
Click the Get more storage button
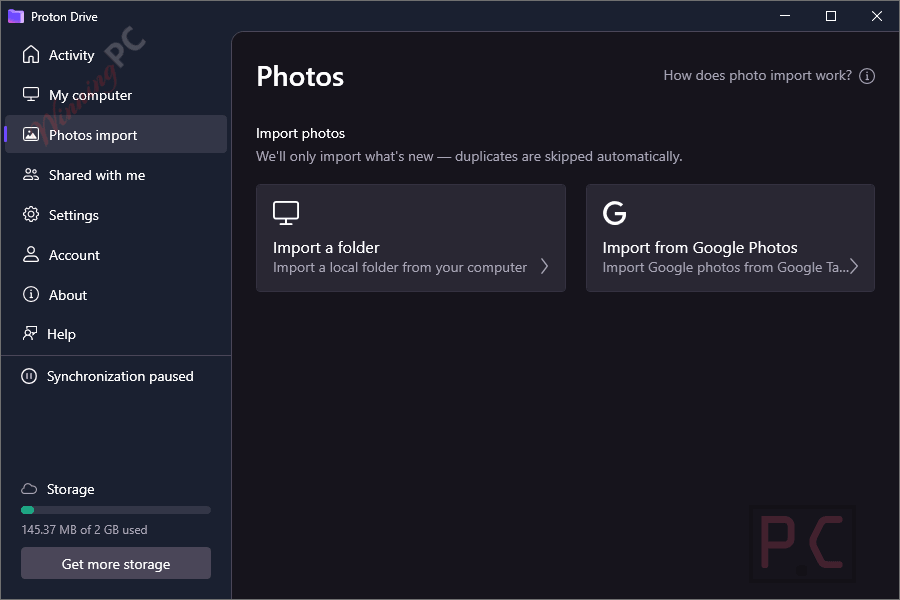coord(116,563)
